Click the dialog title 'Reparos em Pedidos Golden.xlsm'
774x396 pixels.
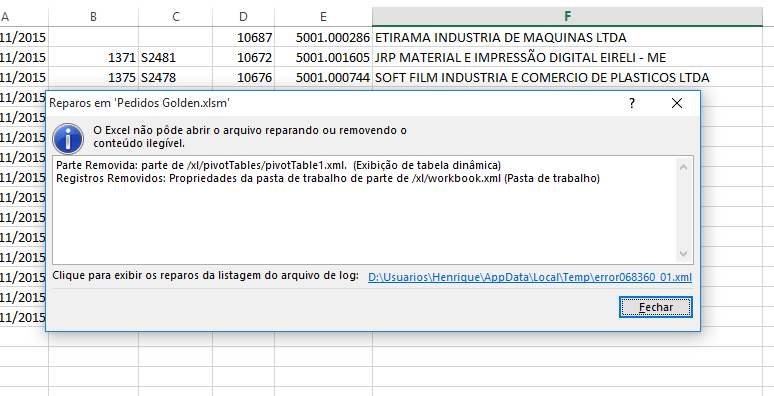pos(139,103)
